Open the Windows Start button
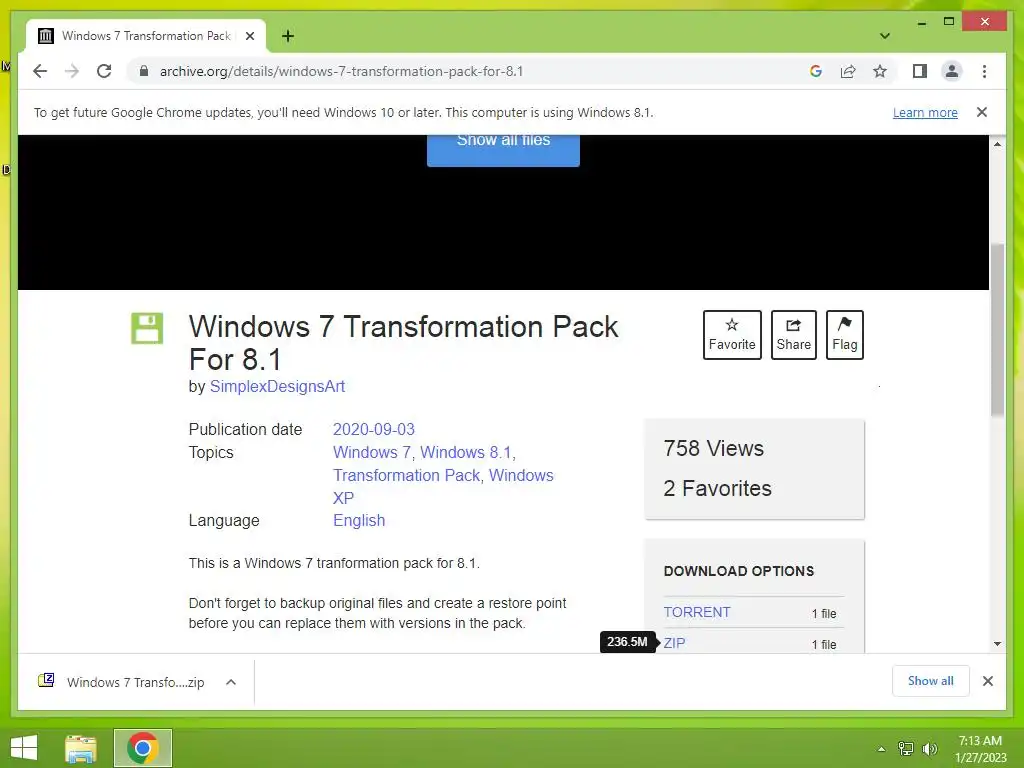 click(x=24, y=748)
